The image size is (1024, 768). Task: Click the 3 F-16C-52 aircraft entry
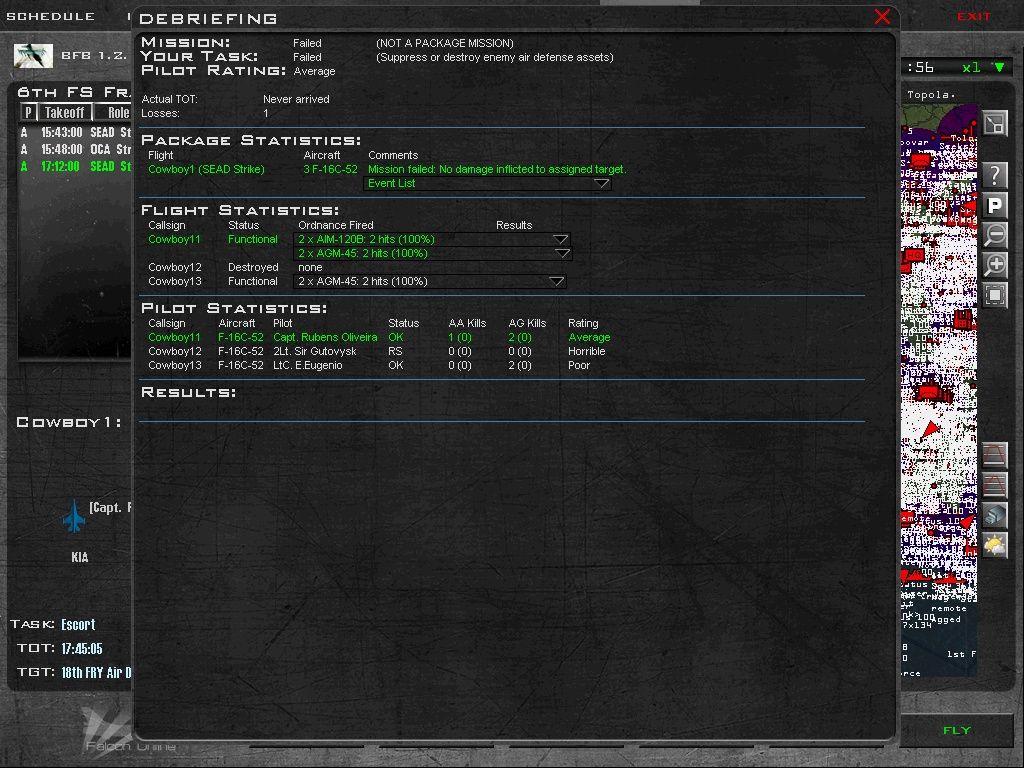click(x=330, y=169)
